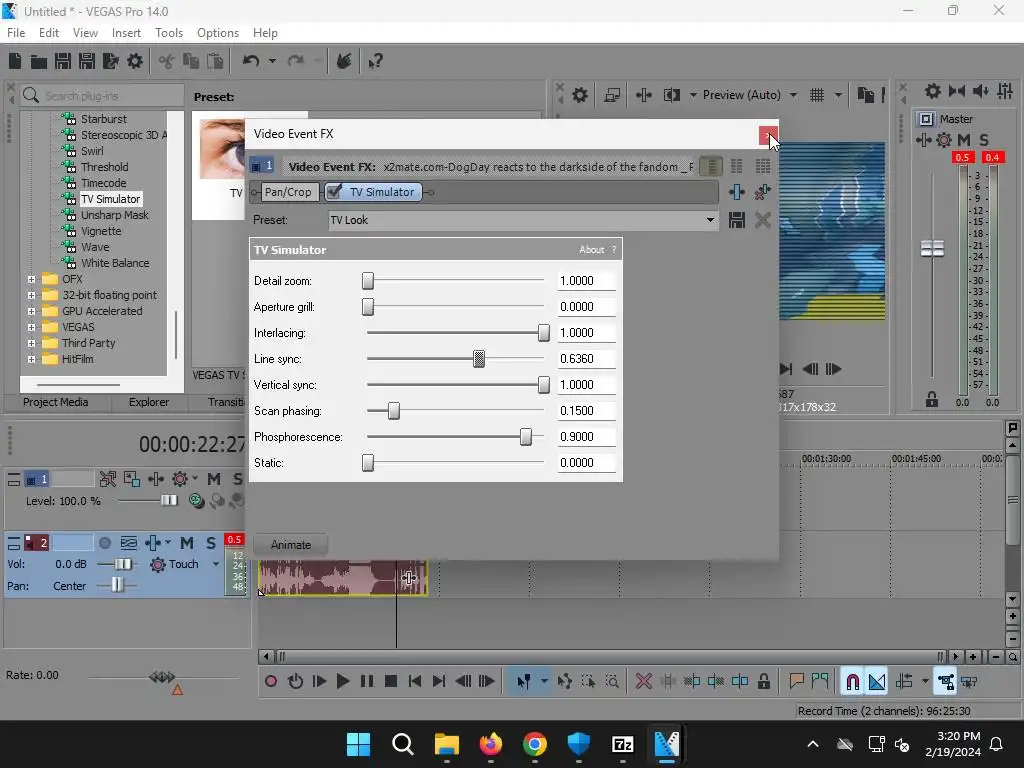Open the Insert menu

point(126,33)
